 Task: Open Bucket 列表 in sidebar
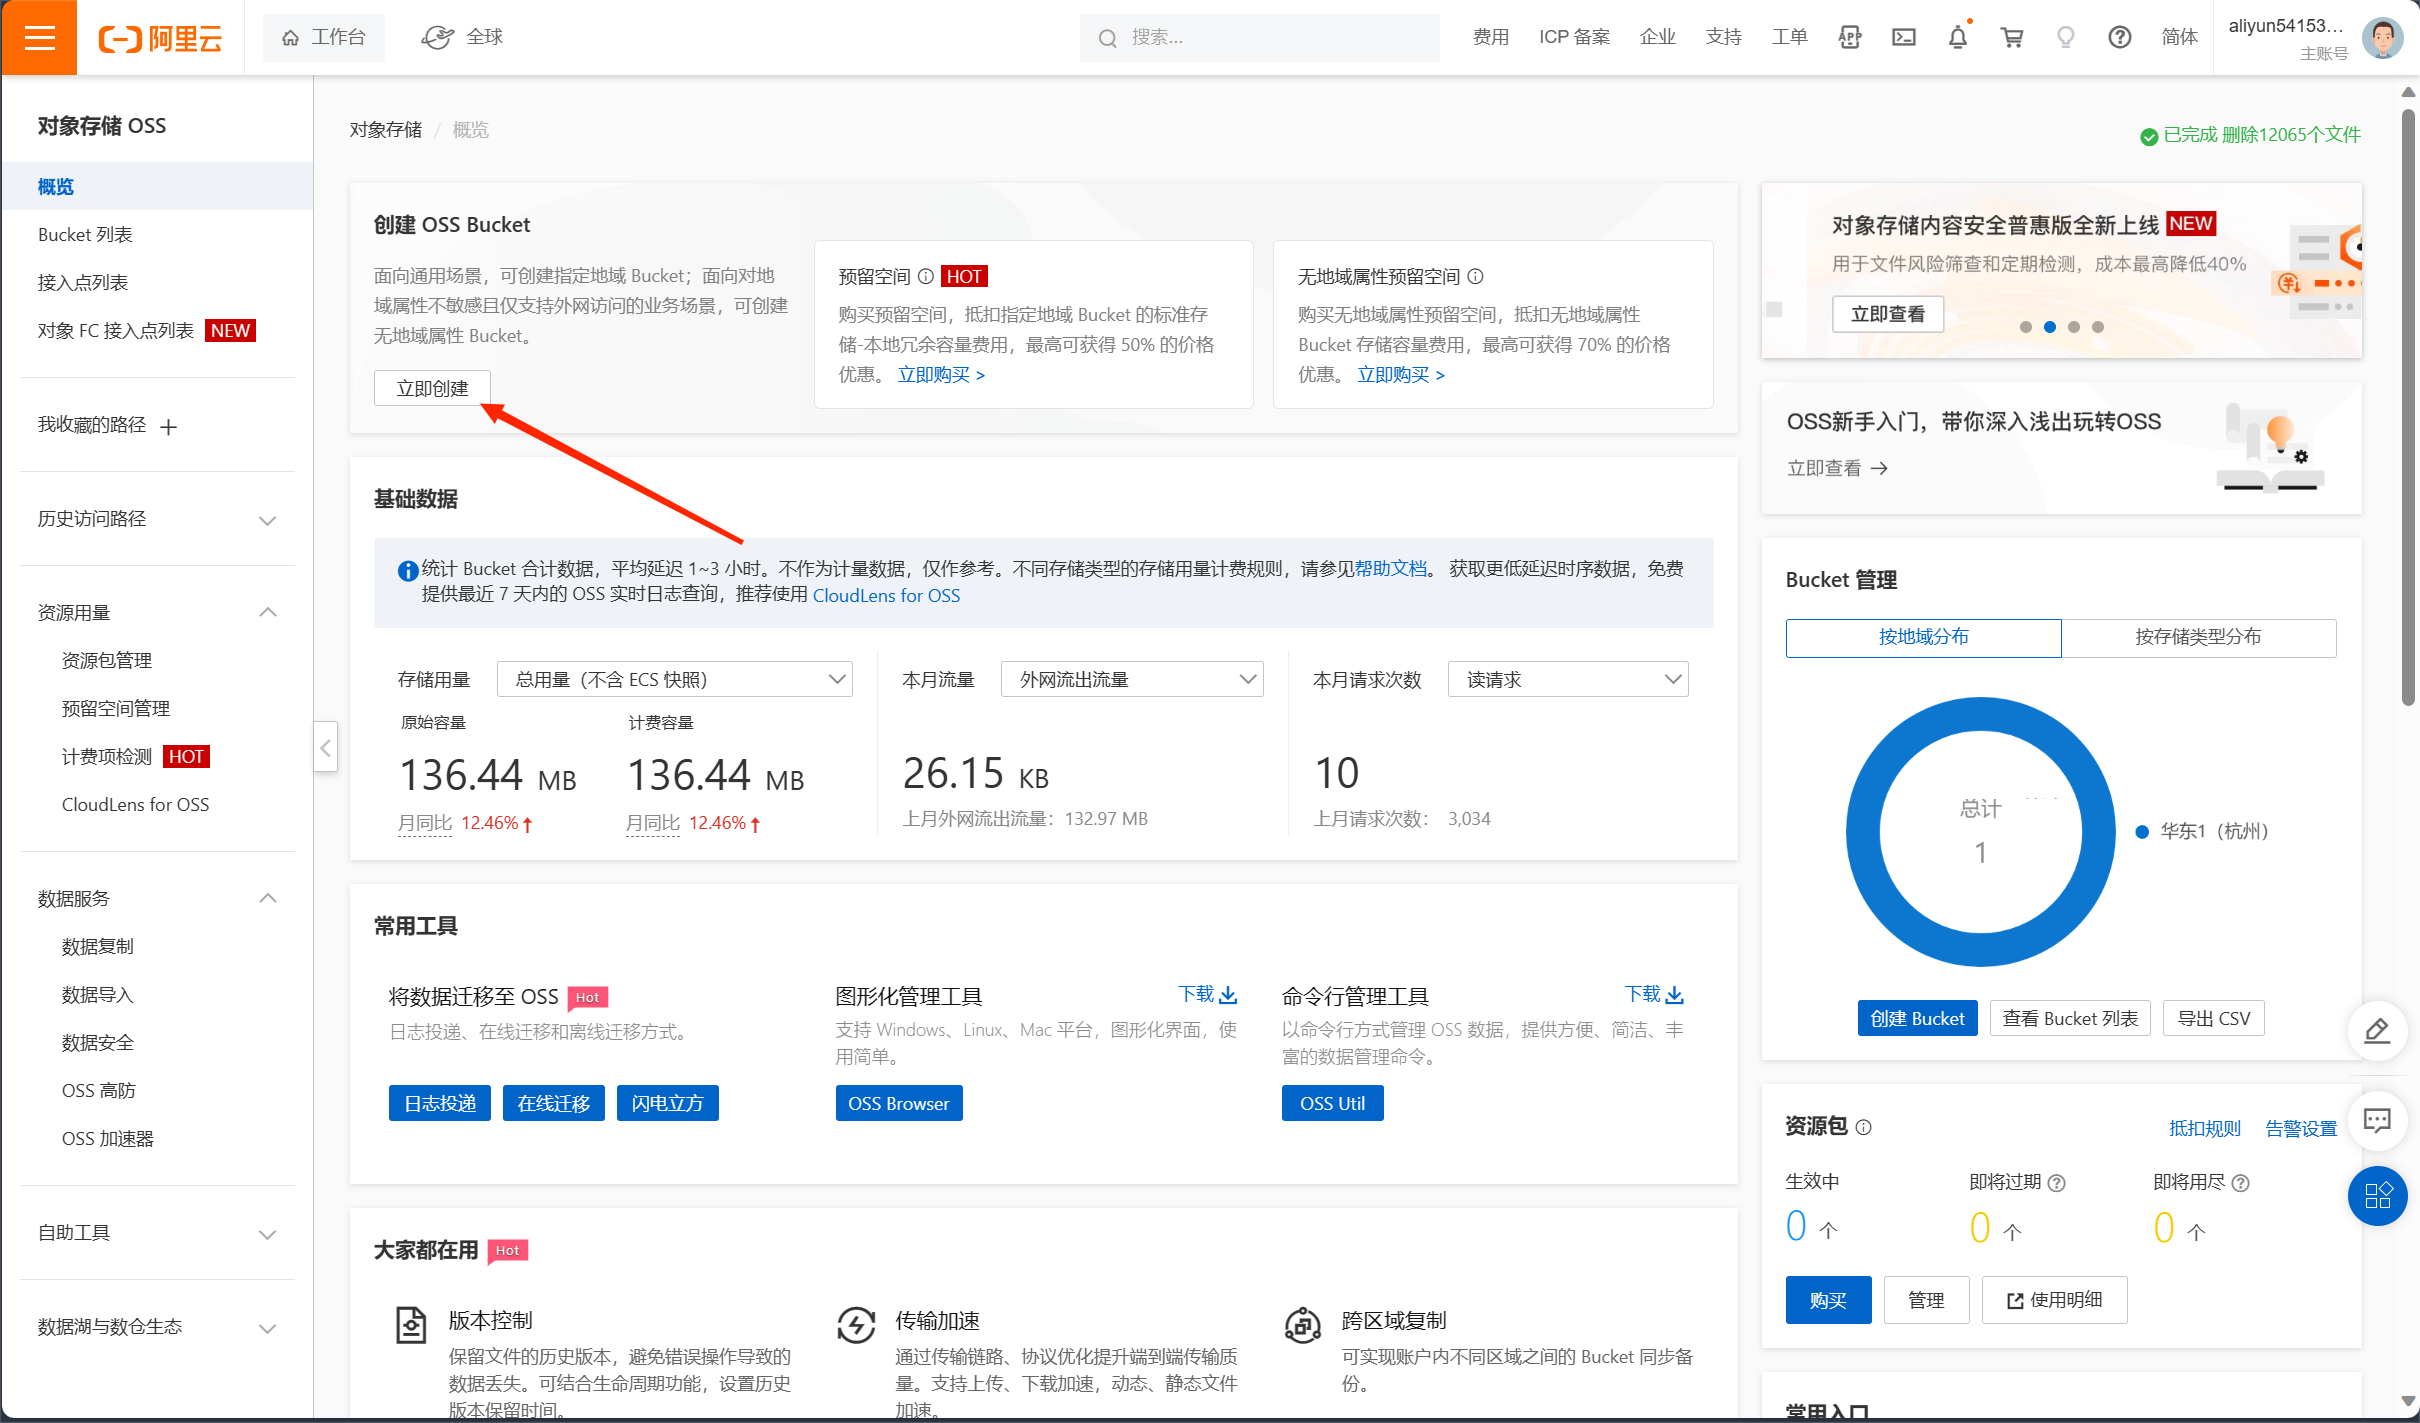85,235
